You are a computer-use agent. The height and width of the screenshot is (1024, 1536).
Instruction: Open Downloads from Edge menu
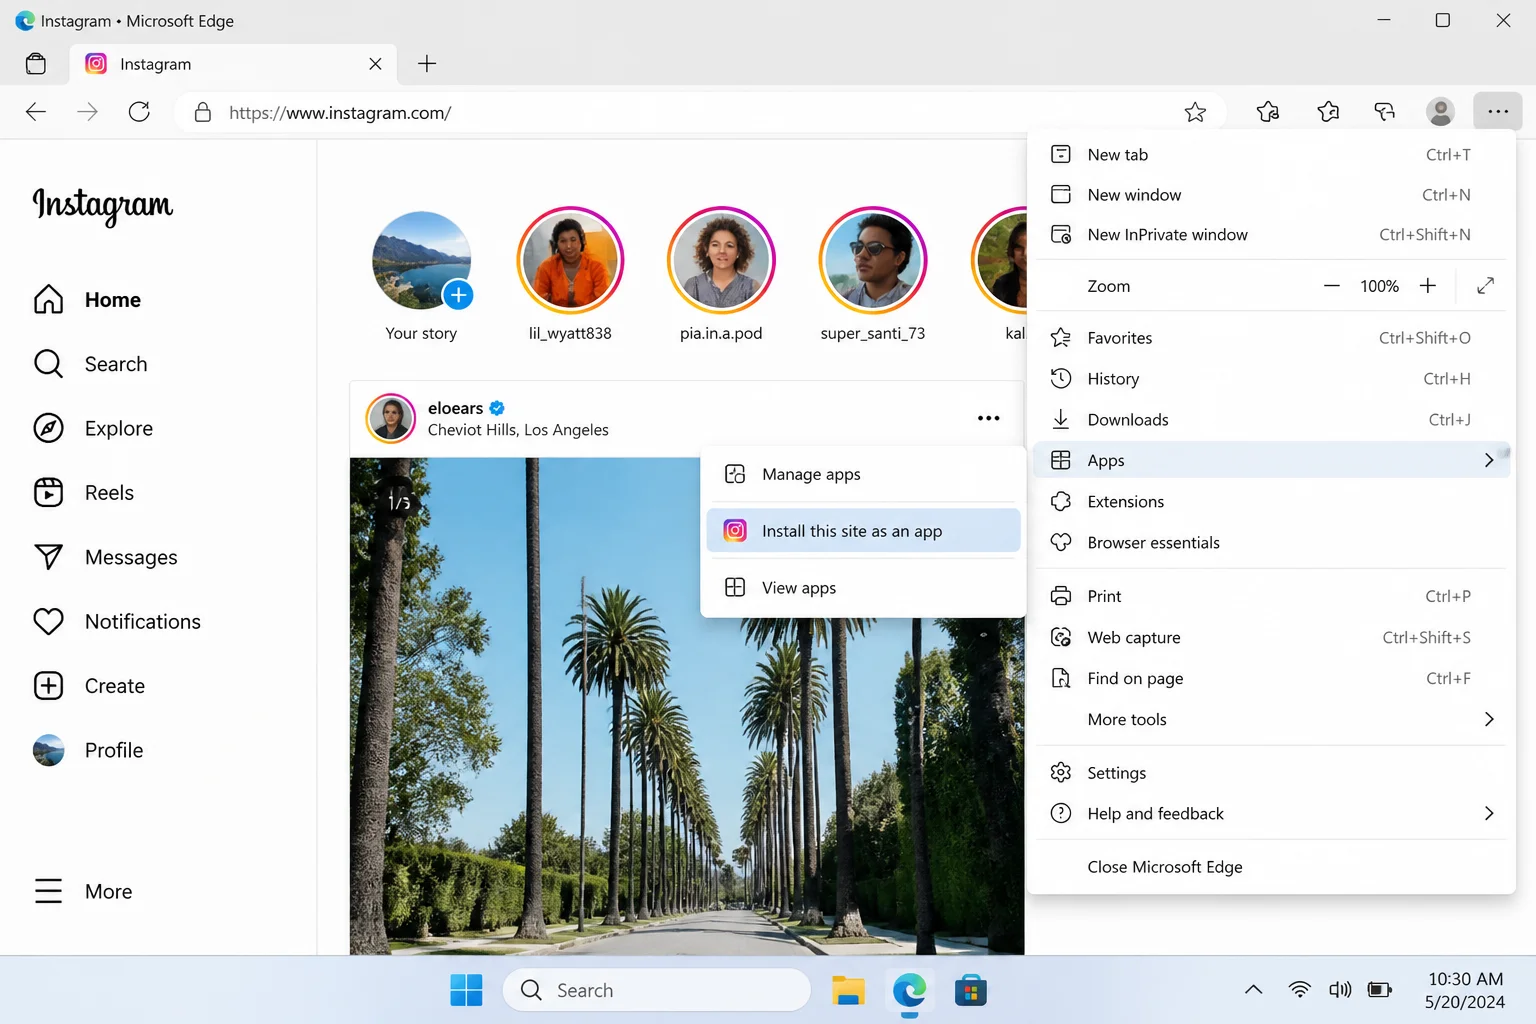(1270, 420)
